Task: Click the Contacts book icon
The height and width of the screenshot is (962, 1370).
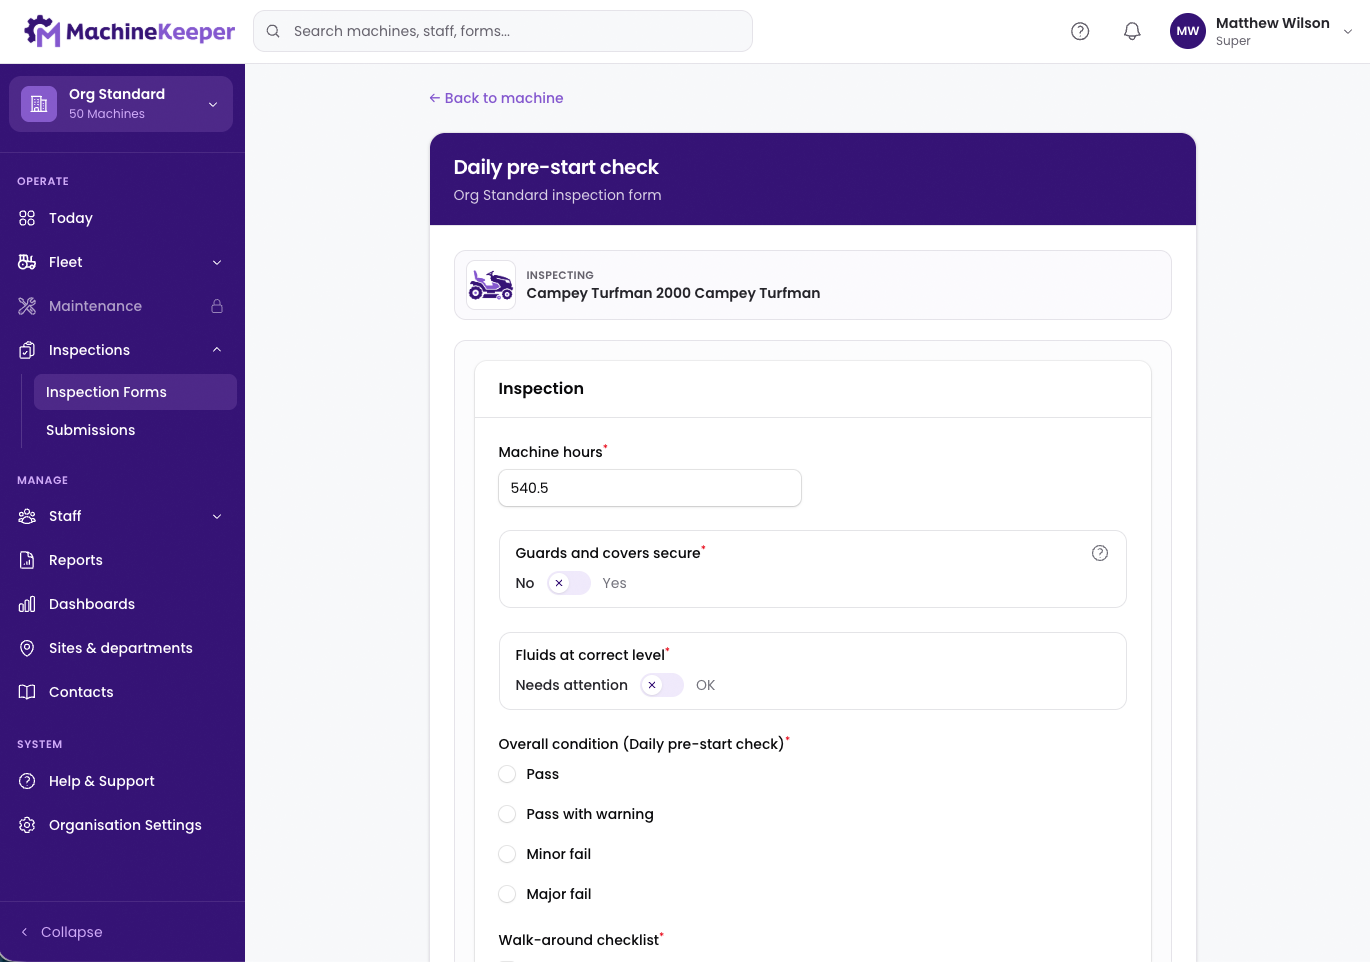Action: (x=27, y=692)
